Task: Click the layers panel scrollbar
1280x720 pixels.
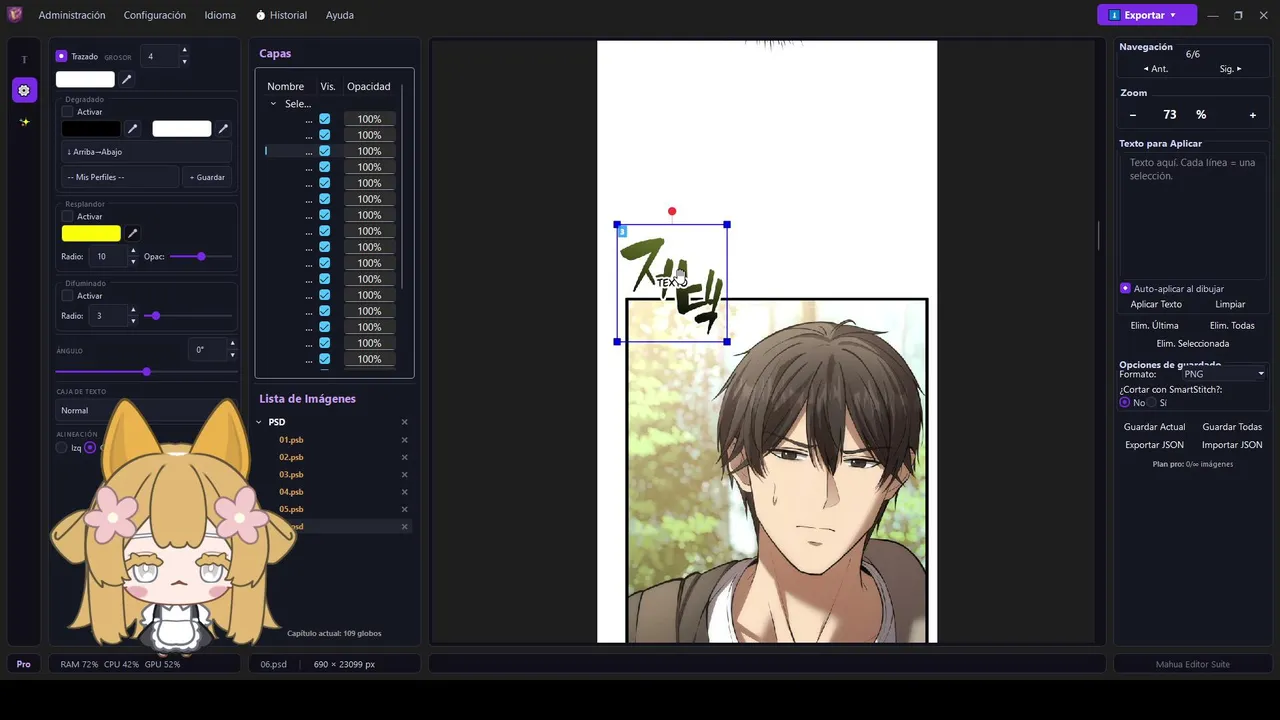Action: point(402,185)
